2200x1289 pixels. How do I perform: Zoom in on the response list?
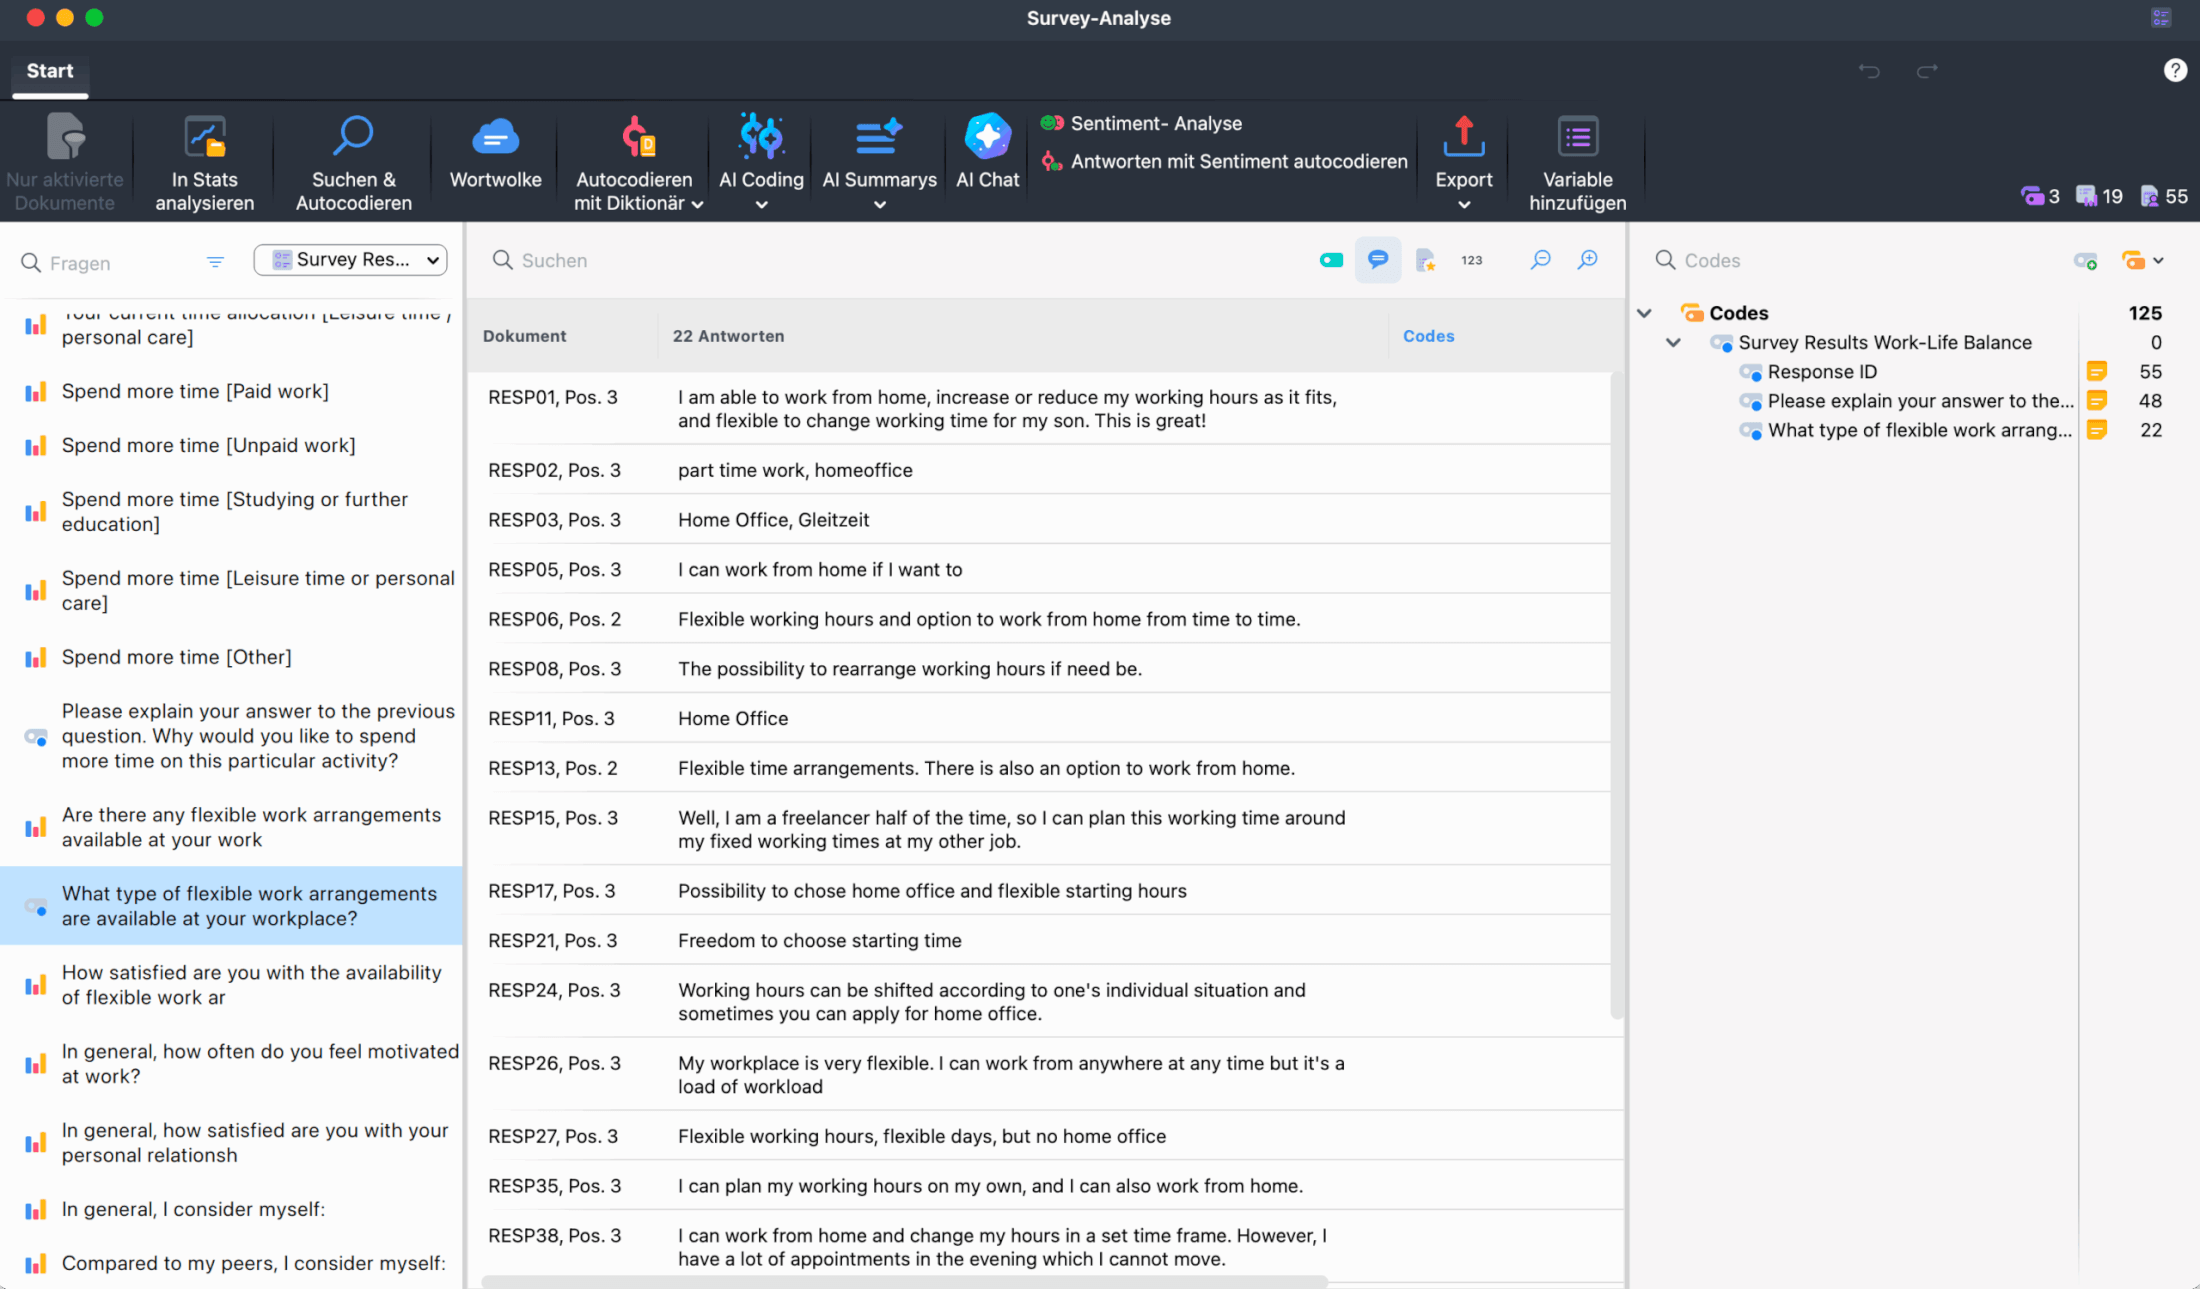pyautogui.click(x=1587, y=259)
